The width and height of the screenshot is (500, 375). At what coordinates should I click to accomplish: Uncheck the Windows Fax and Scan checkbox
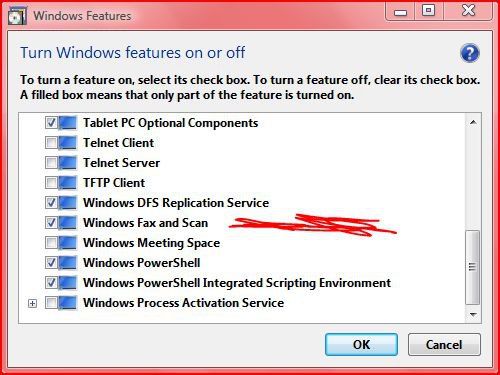pyautogui.click(x=51, y=222)
